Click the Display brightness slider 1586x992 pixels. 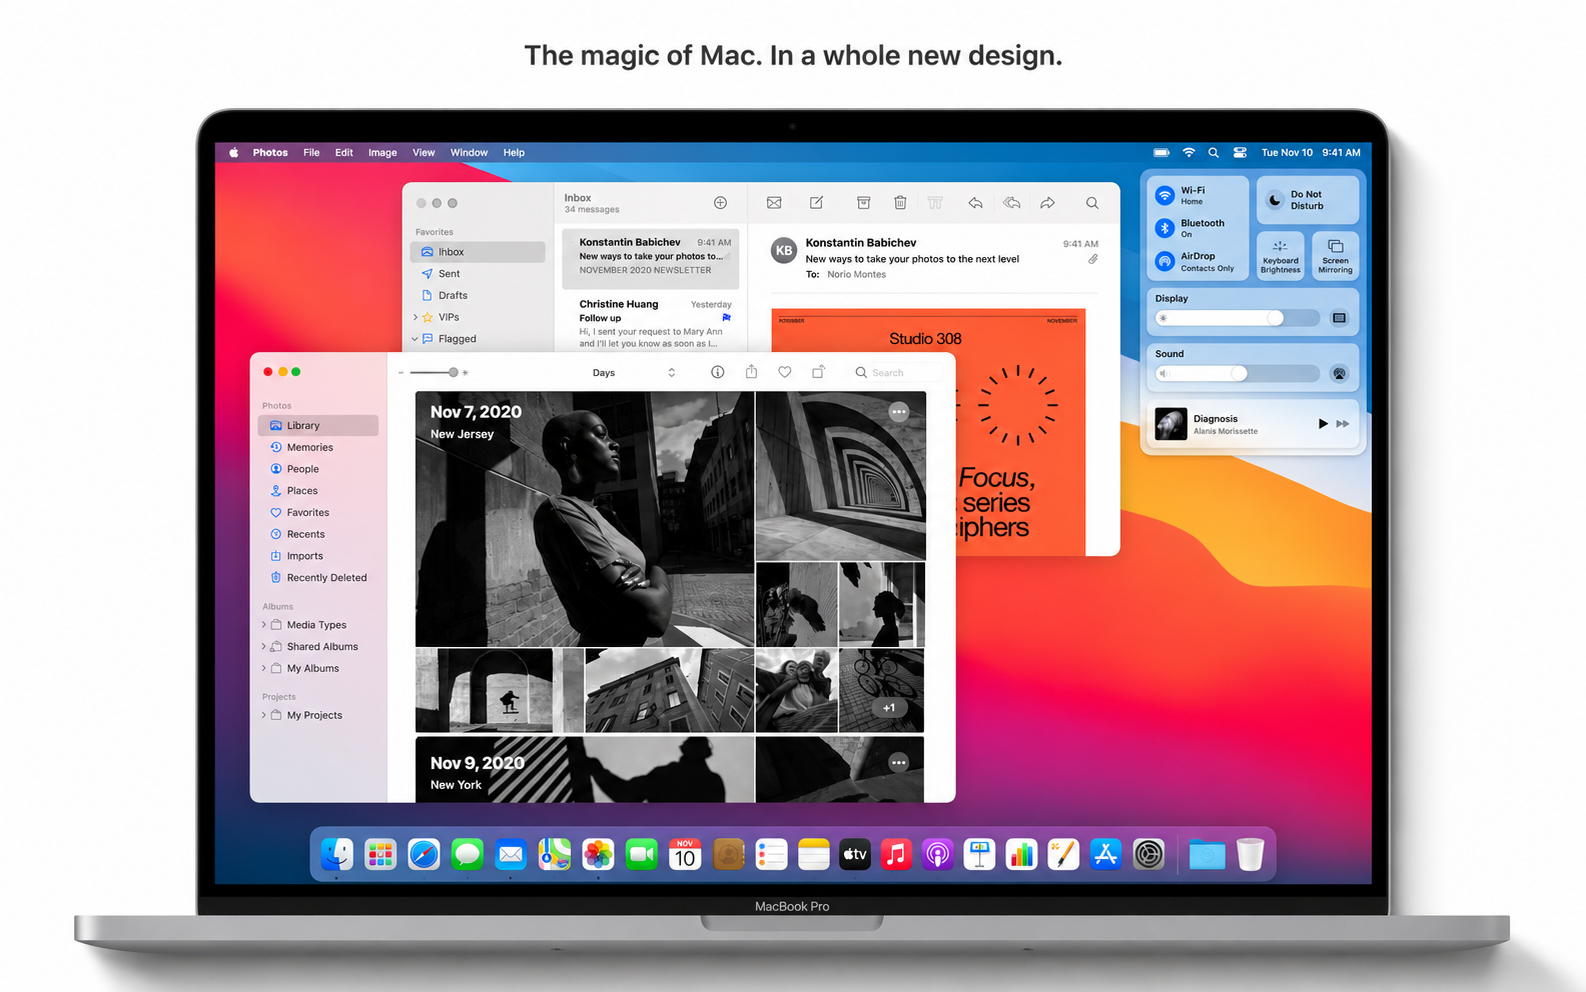[x=1238, y=318]
